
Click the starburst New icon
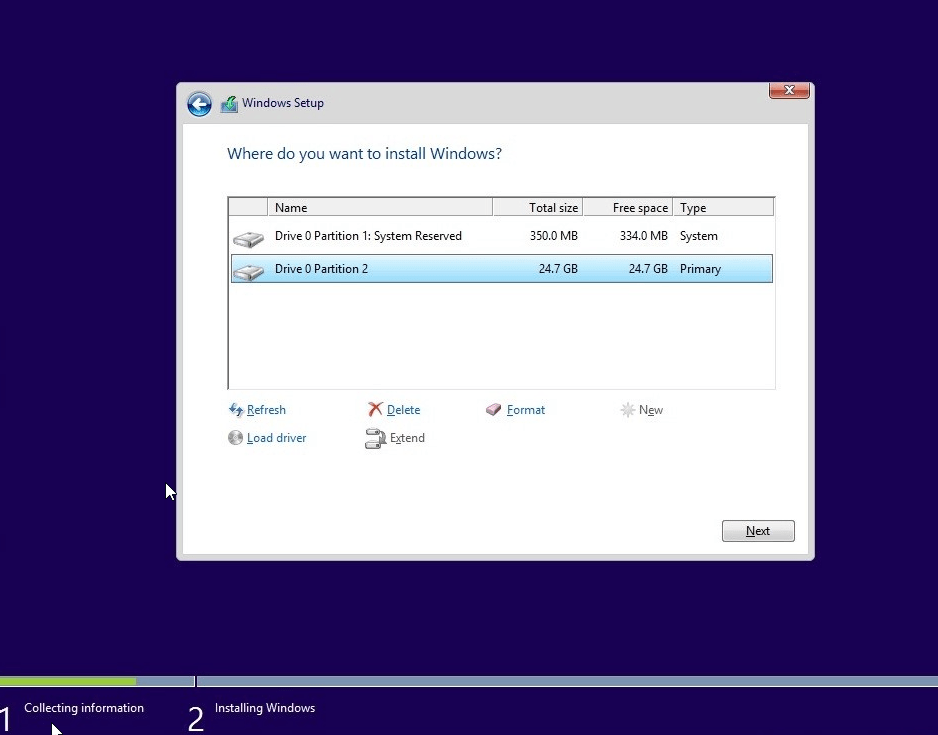628,410
